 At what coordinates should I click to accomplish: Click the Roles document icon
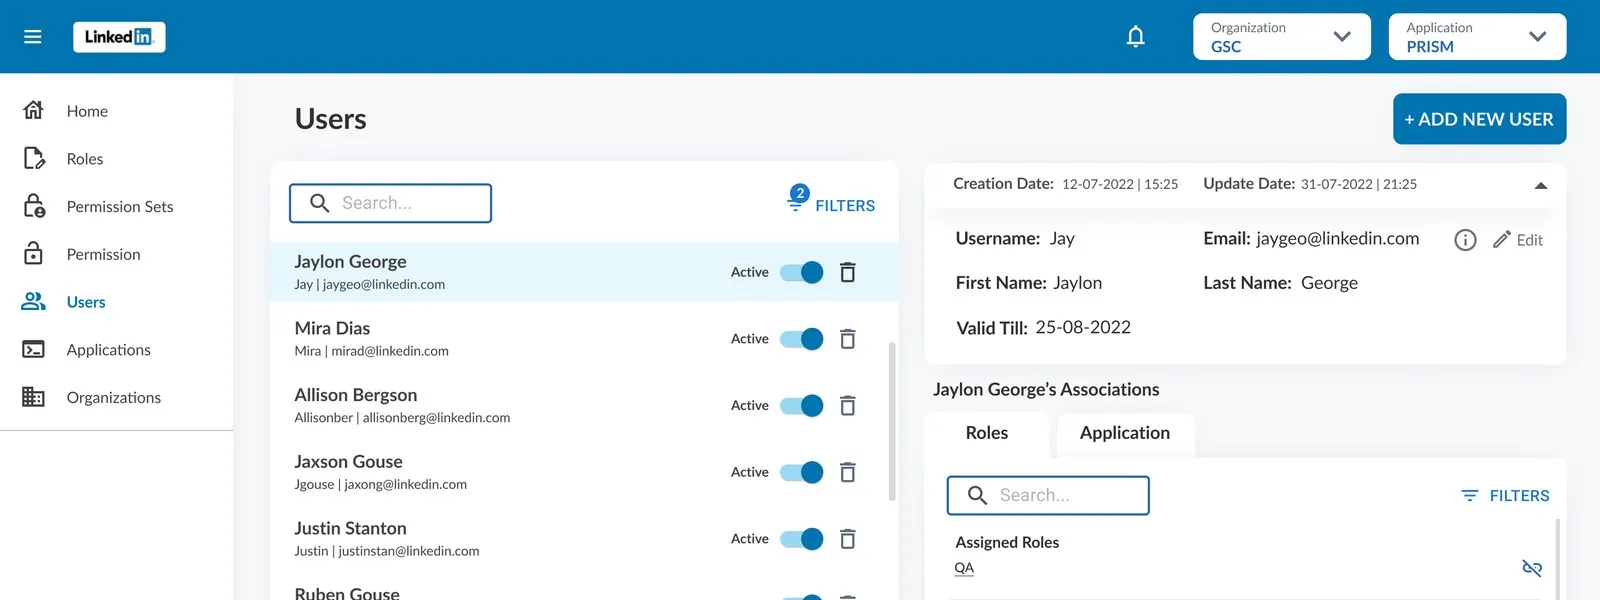tap(33, 158)
